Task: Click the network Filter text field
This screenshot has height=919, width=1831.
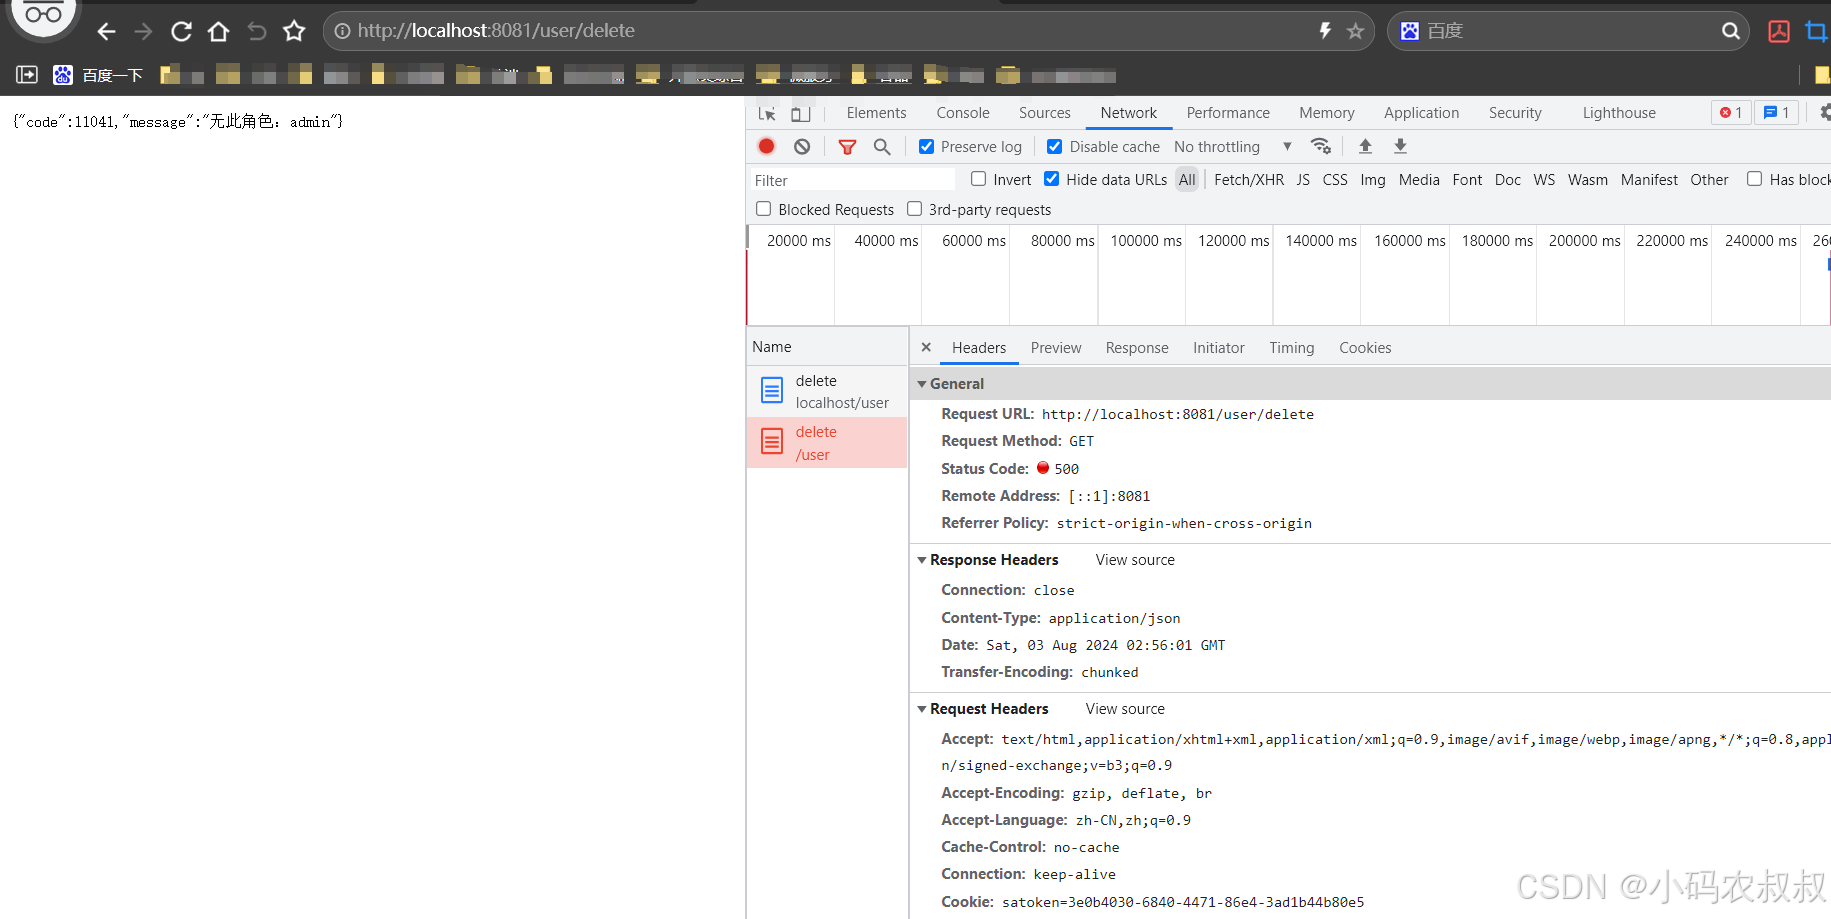Action: [x=850, y=180]
